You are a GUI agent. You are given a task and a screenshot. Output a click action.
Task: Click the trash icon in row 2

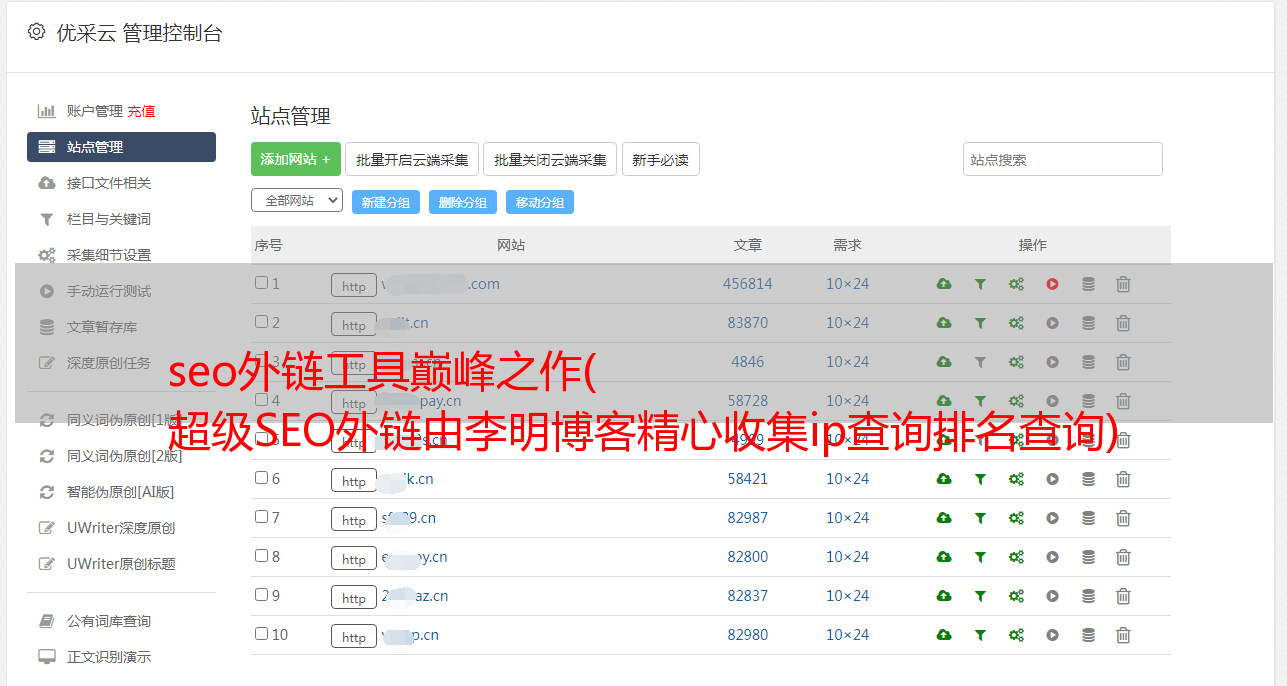pyautogui.click(x=1123, y=323)
